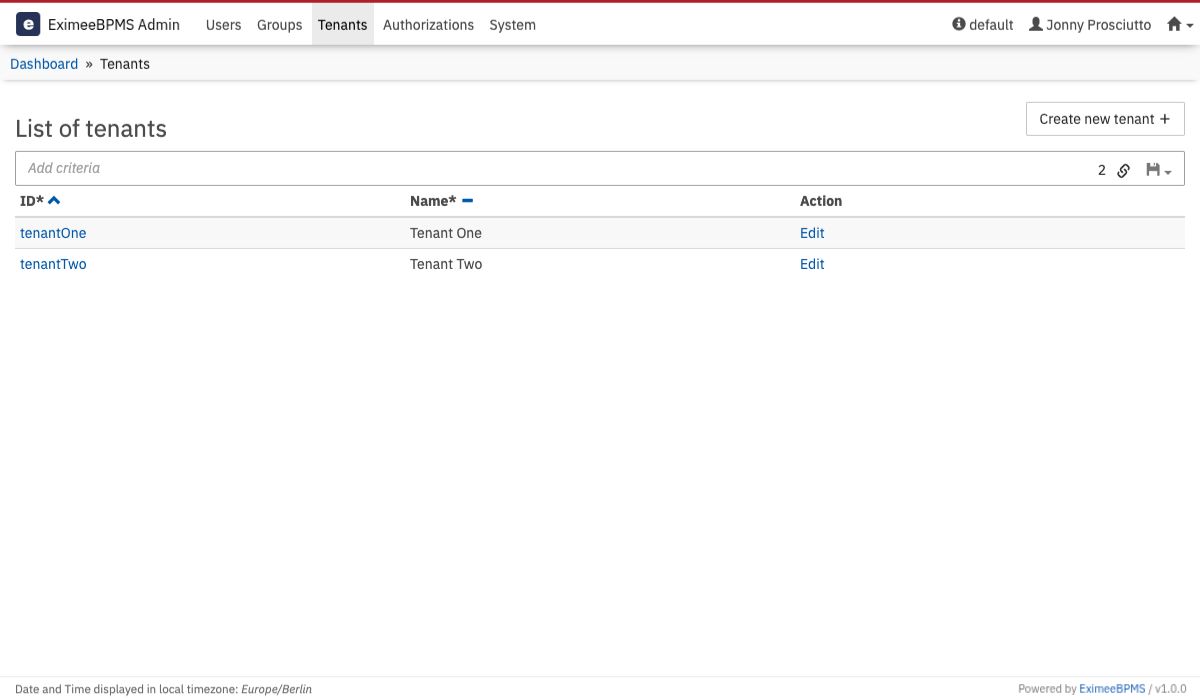1200x700 pixels.
Task: Open Jonny Prosciutto user menu
Action: pyautogui.click(x=1090, y=24)
